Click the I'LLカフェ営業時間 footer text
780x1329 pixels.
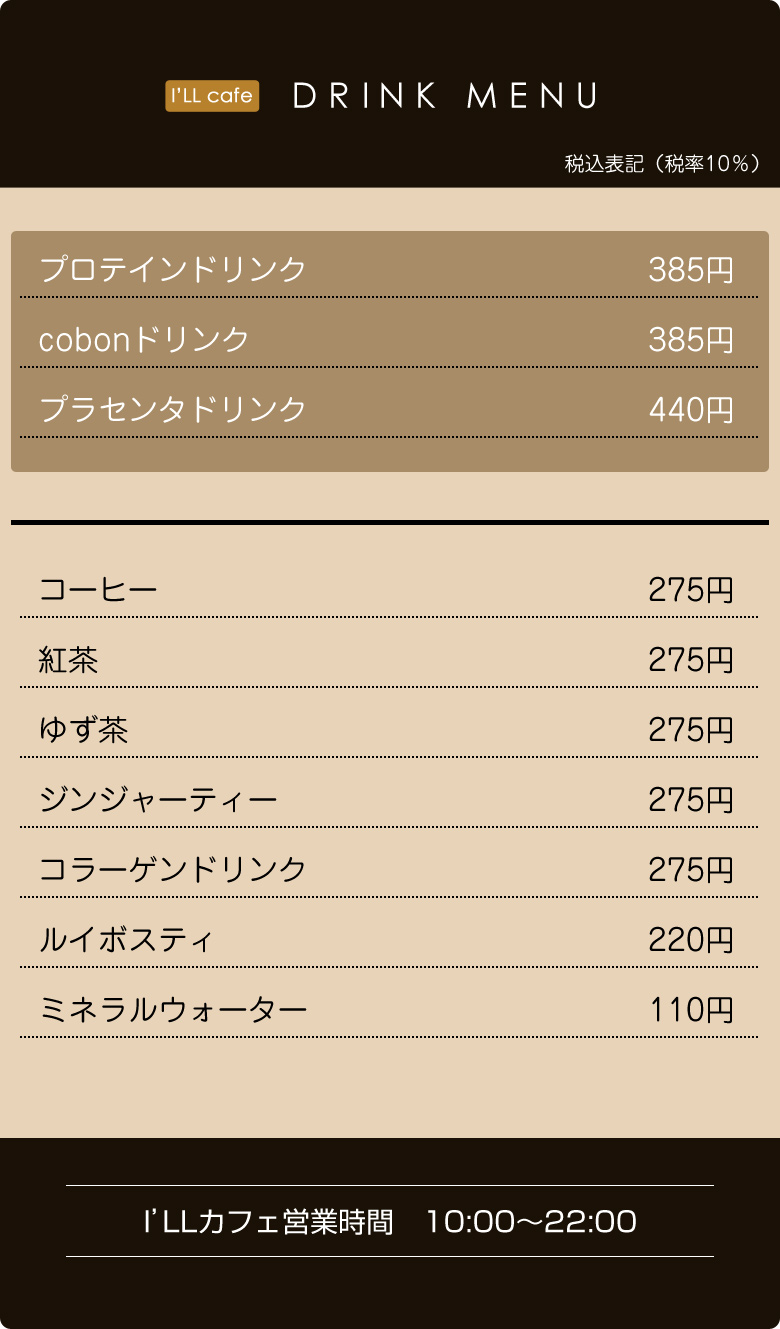pyautogui.click(x=269, y=1221)
